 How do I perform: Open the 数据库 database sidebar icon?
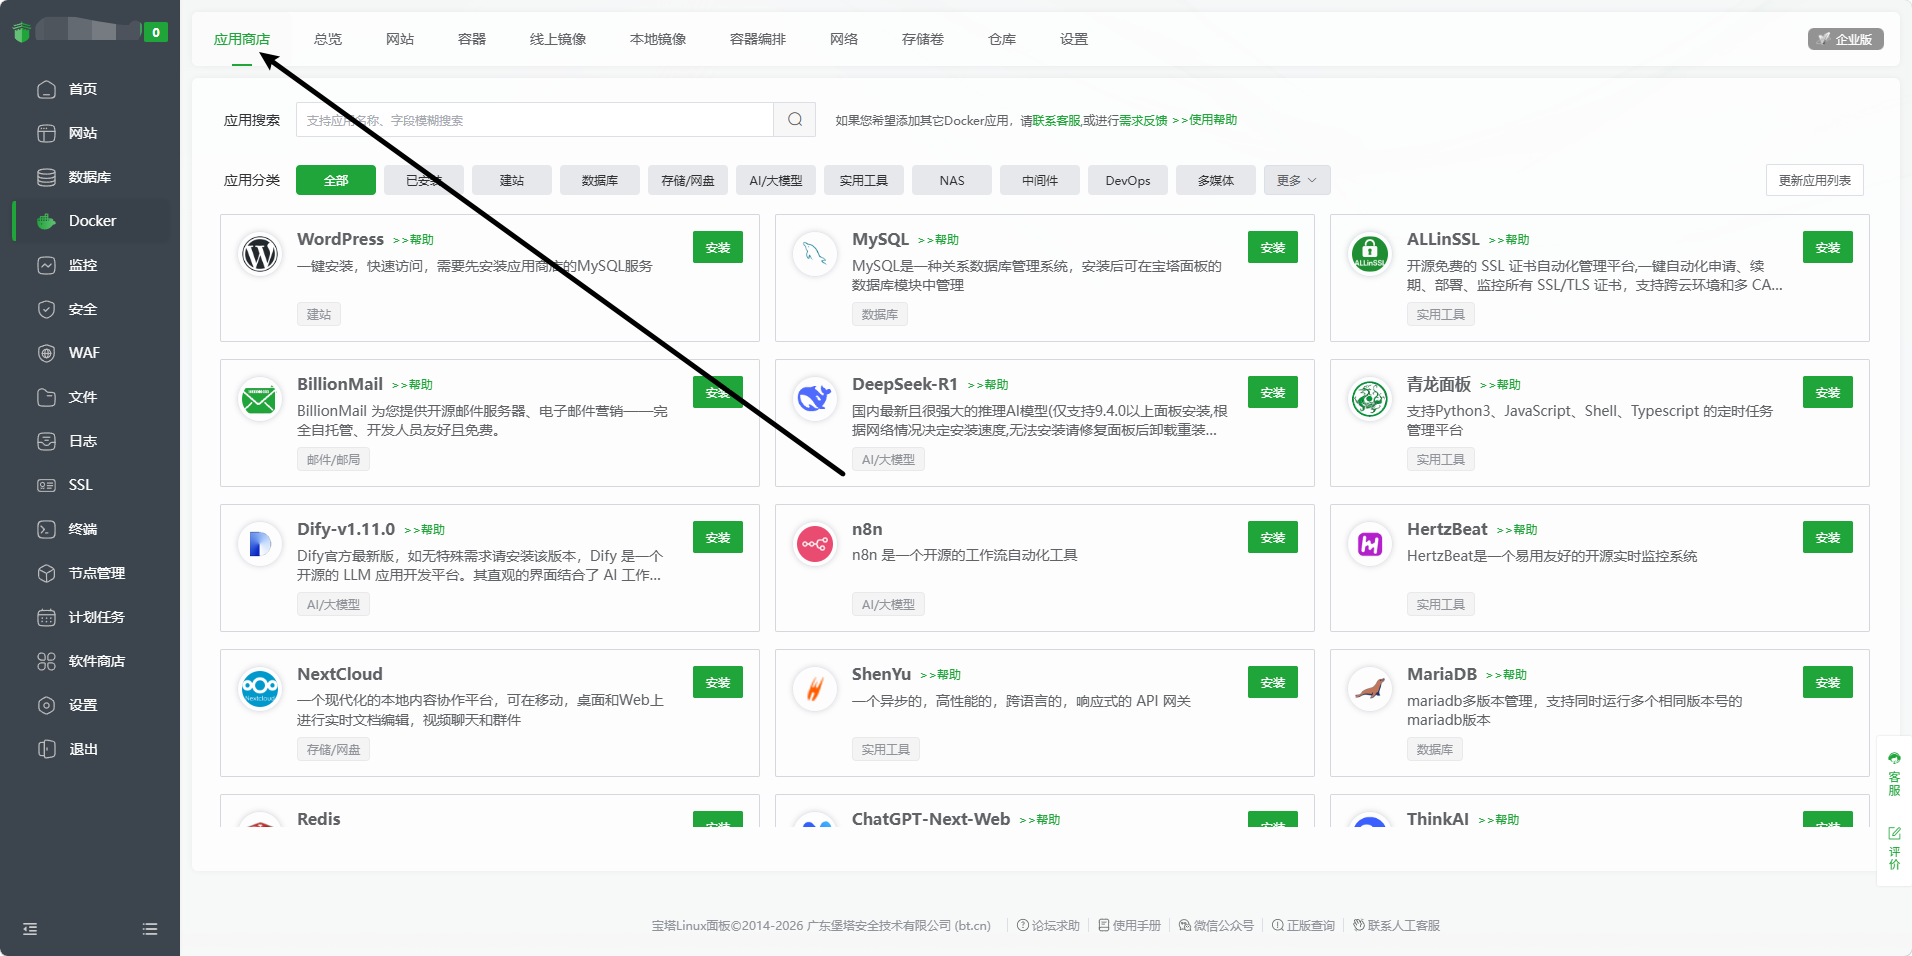[46, 177]
